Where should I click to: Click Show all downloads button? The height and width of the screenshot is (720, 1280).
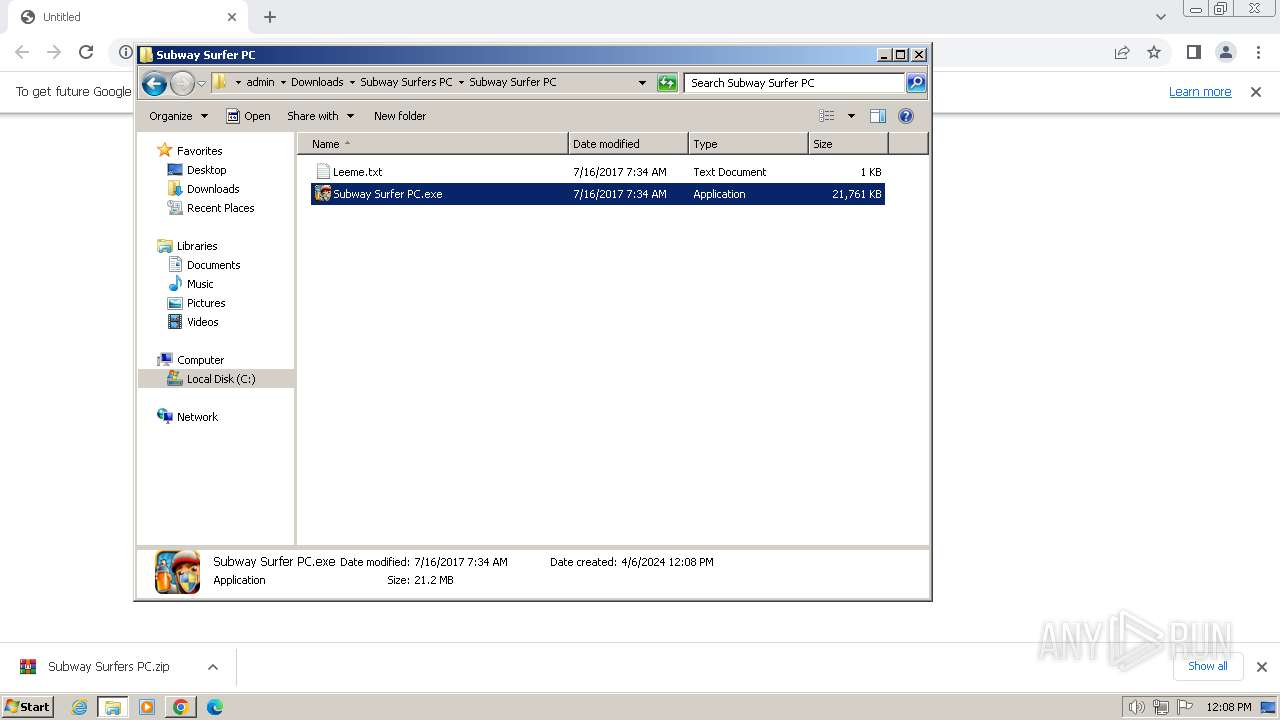1208,666
